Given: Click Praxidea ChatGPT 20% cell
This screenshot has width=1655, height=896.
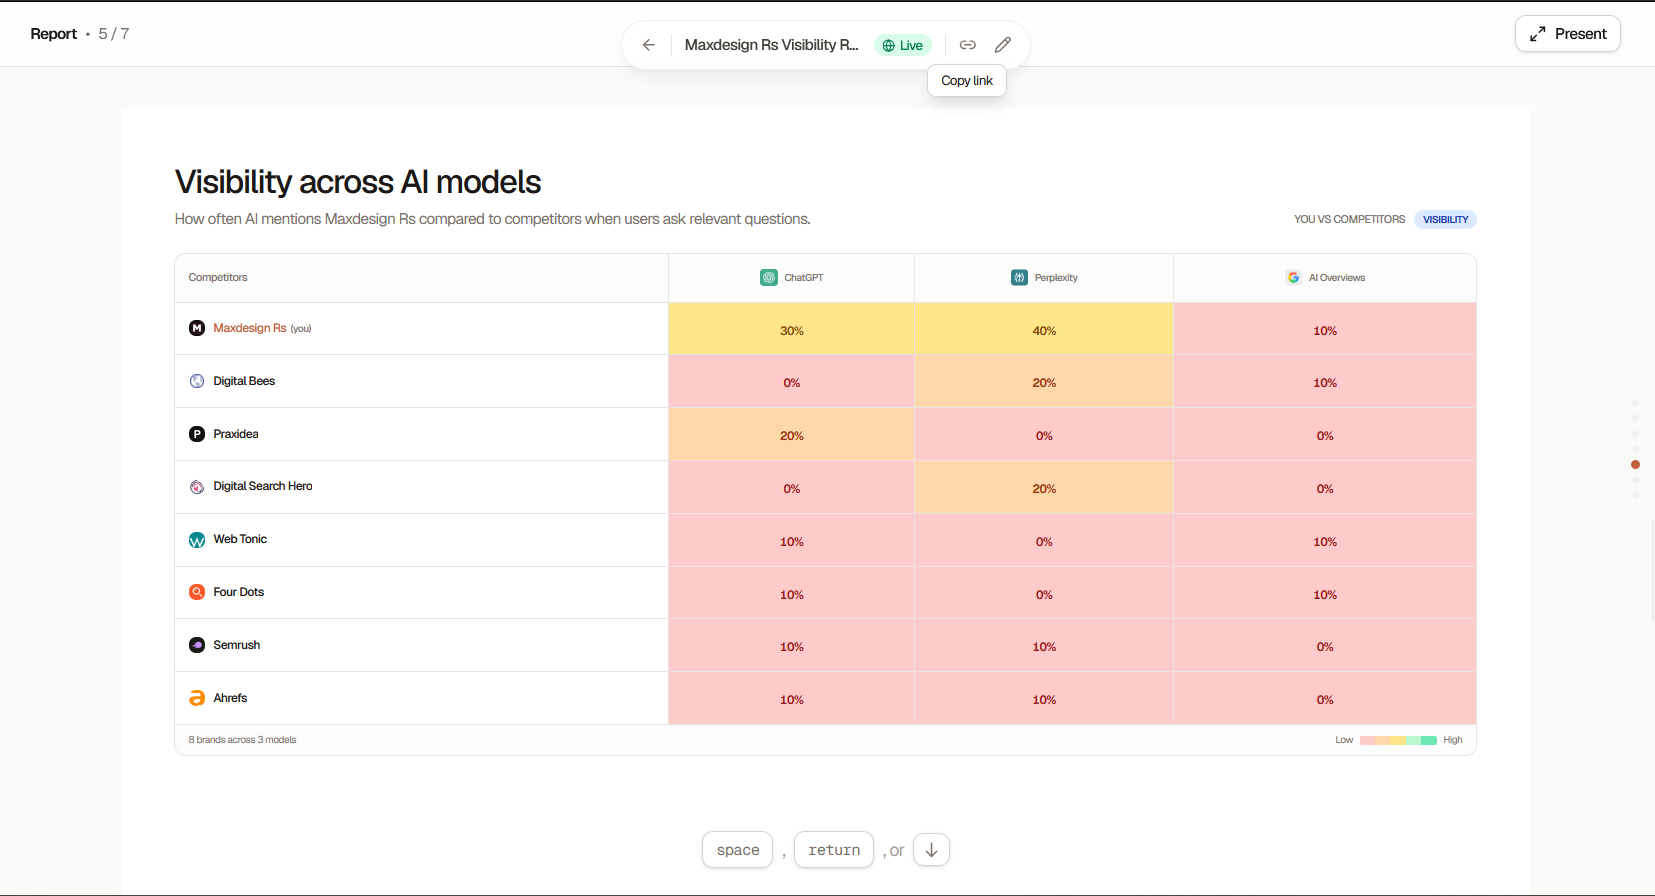Looking at the screenshot, I should tap(791, 435).
